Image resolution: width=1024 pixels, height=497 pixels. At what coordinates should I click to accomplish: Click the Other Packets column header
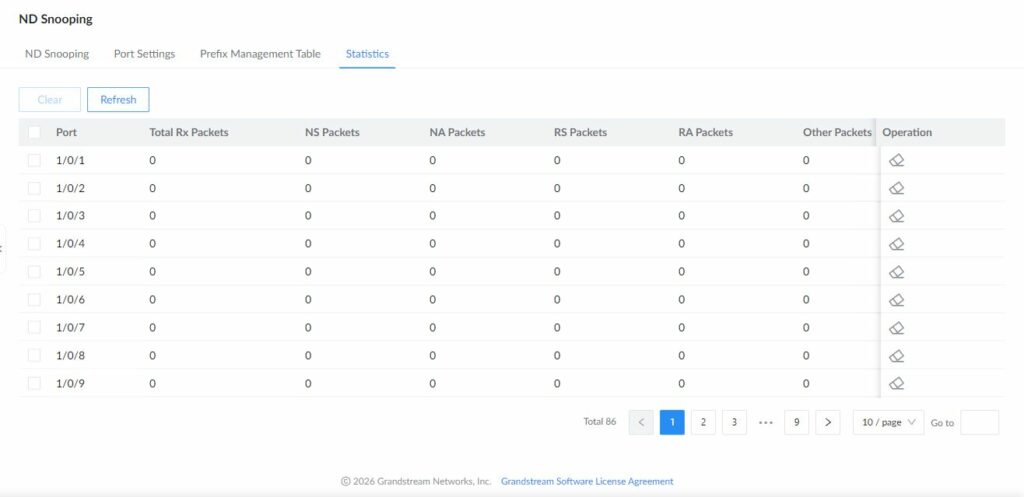(837, 132)
